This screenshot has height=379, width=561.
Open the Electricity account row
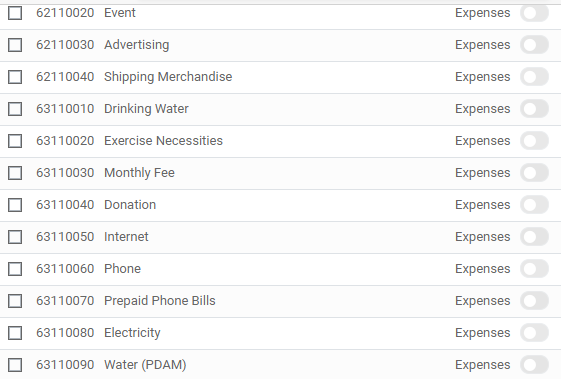(280, 334)
